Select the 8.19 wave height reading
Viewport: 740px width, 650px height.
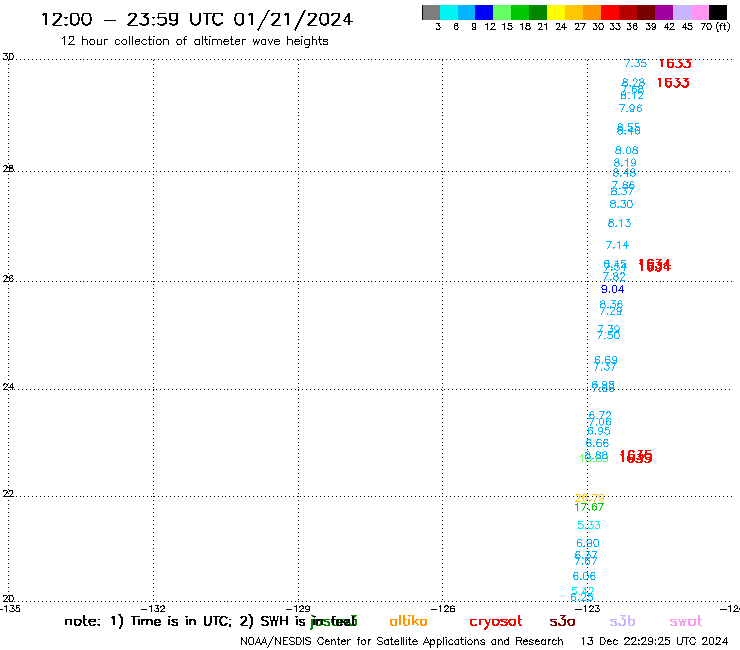tap(625, 163)
